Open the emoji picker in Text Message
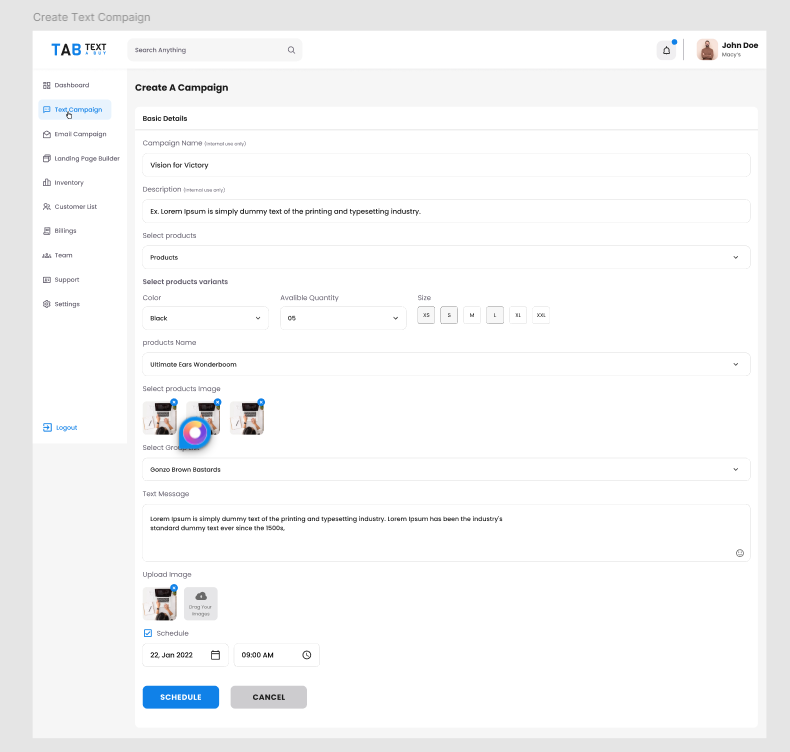This screenshot has height=752, width=790. tap(740, 553)
